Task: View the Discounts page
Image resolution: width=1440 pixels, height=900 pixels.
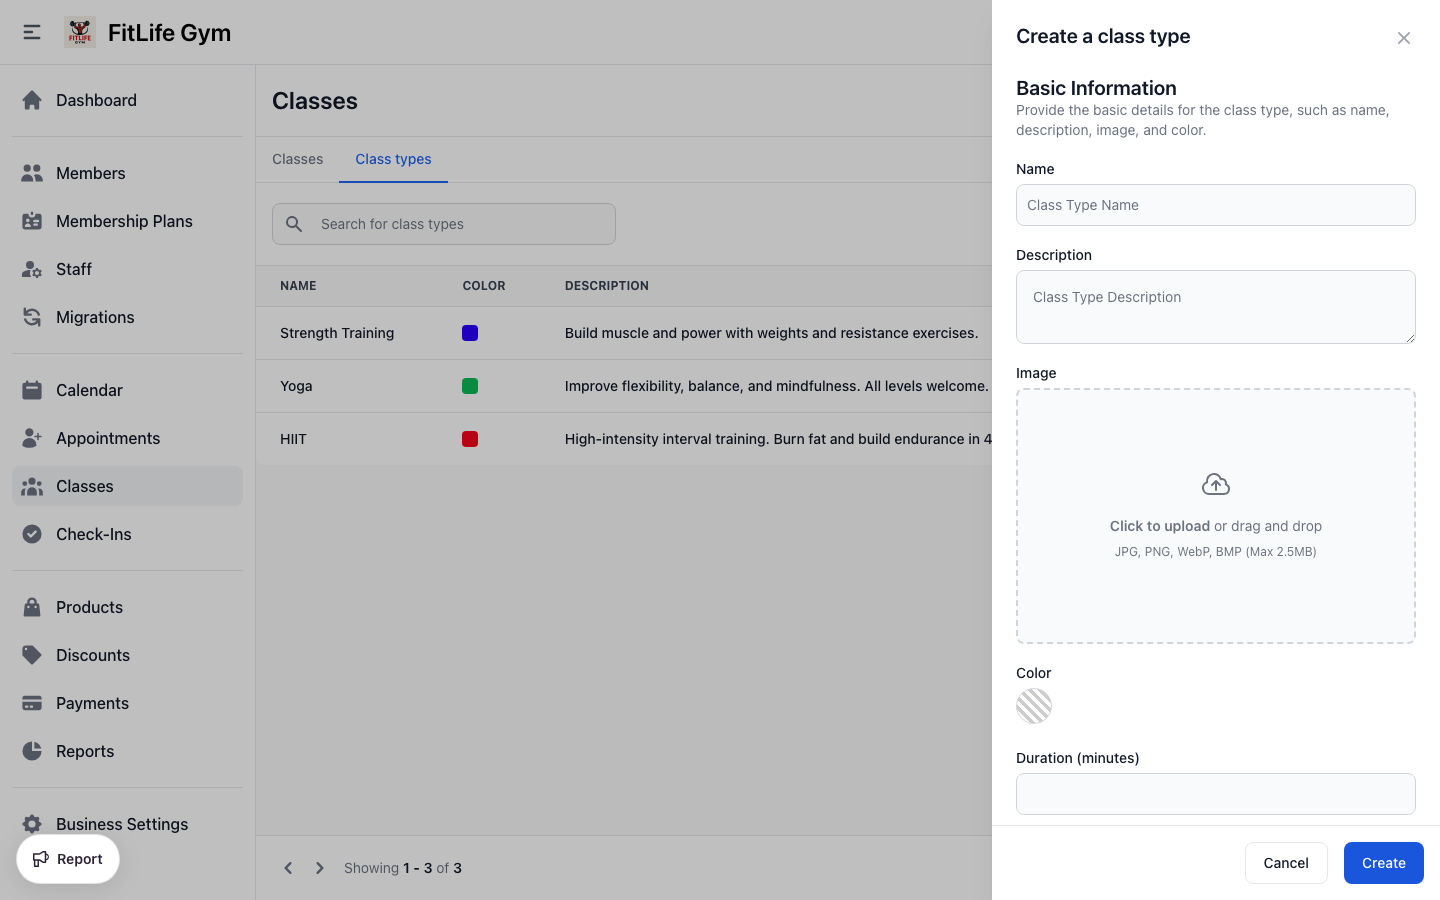Action: (x=93, y=655)
